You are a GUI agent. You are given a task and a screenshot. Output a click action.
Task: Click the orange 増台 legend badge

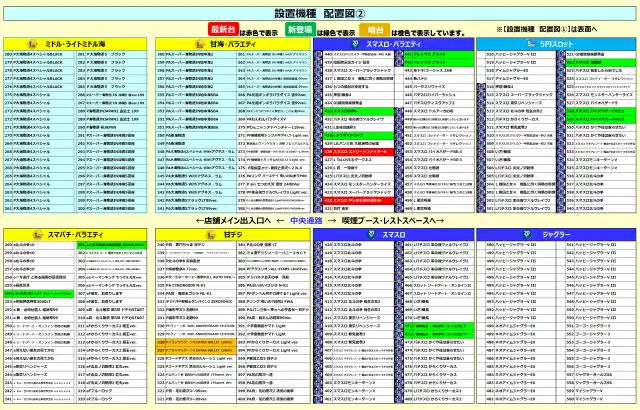tap(375, 30)
